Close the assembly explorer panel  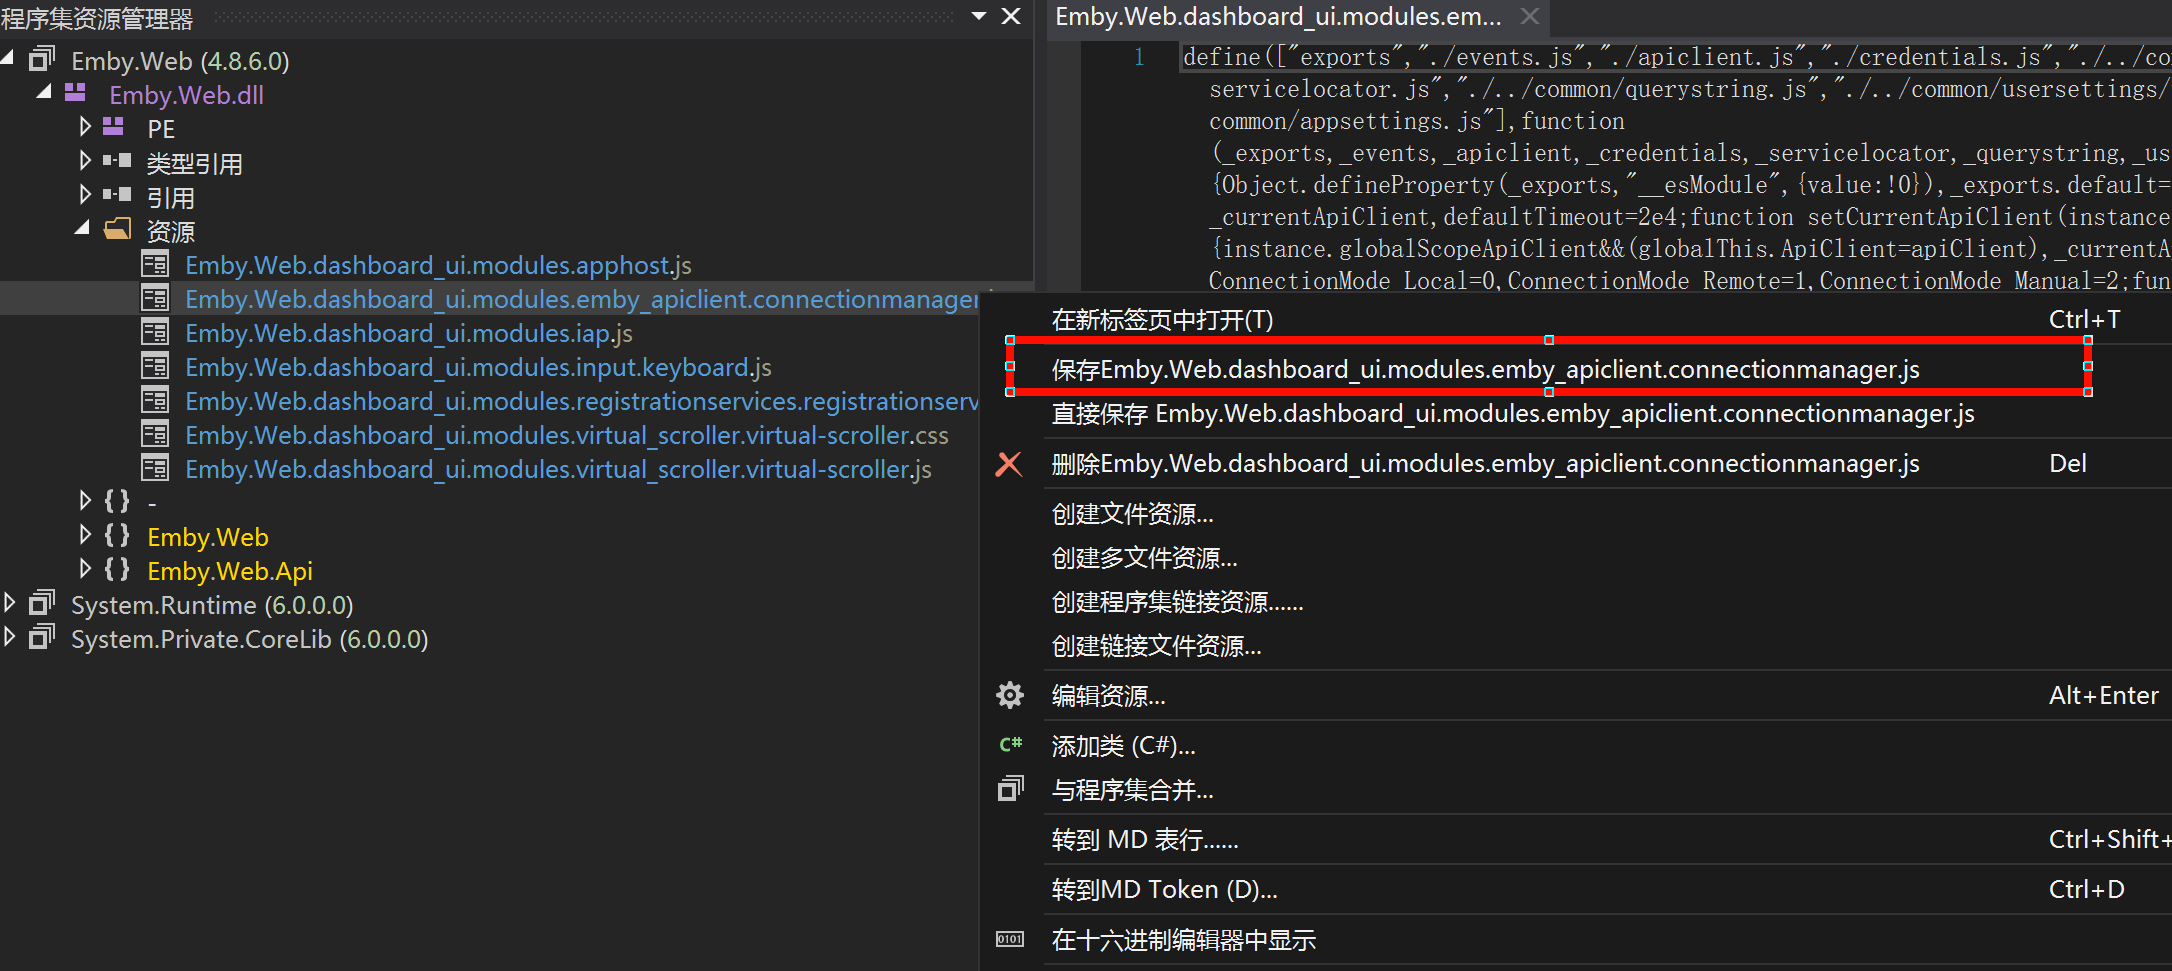pyautogui.click(x=1011, y=16)
